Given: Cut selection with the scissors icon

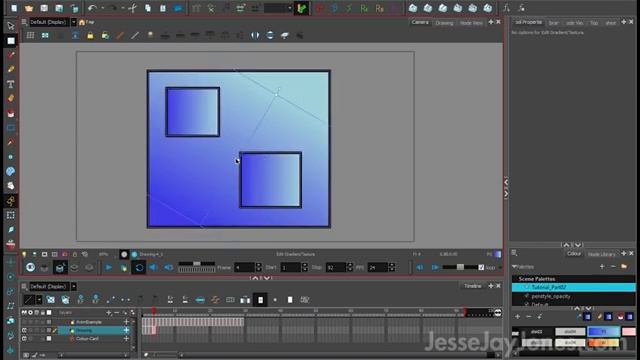Looking at the screenshot, I should pos(133,8).
